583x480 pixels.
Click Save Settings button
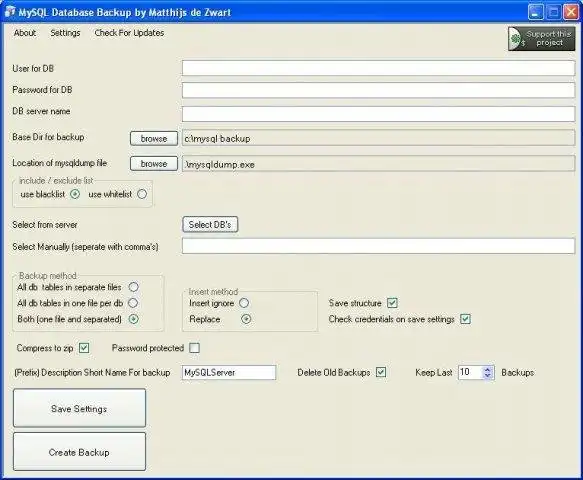click(x=80, y=408)
